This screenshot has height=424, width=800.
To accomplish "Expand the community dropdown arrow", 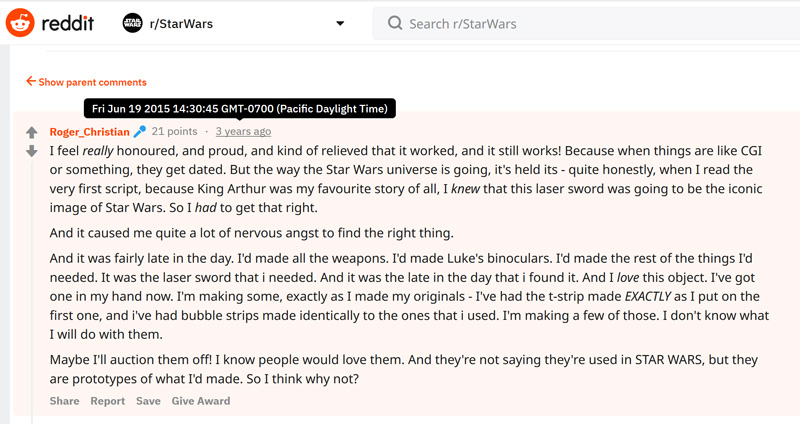I will point(340,23).
